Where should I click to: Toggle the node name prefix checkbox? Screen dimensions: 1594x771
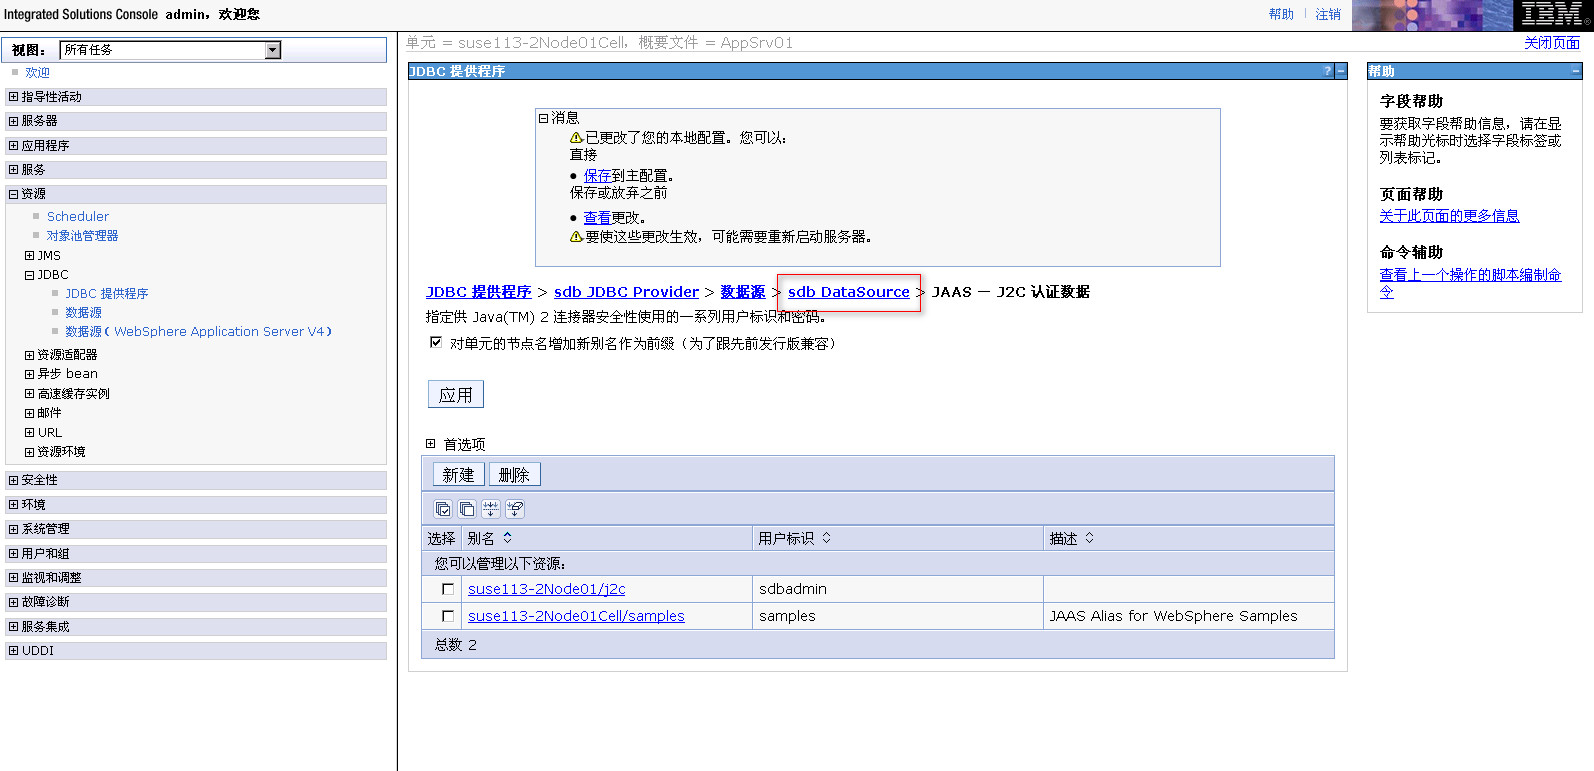coord(436,342)
